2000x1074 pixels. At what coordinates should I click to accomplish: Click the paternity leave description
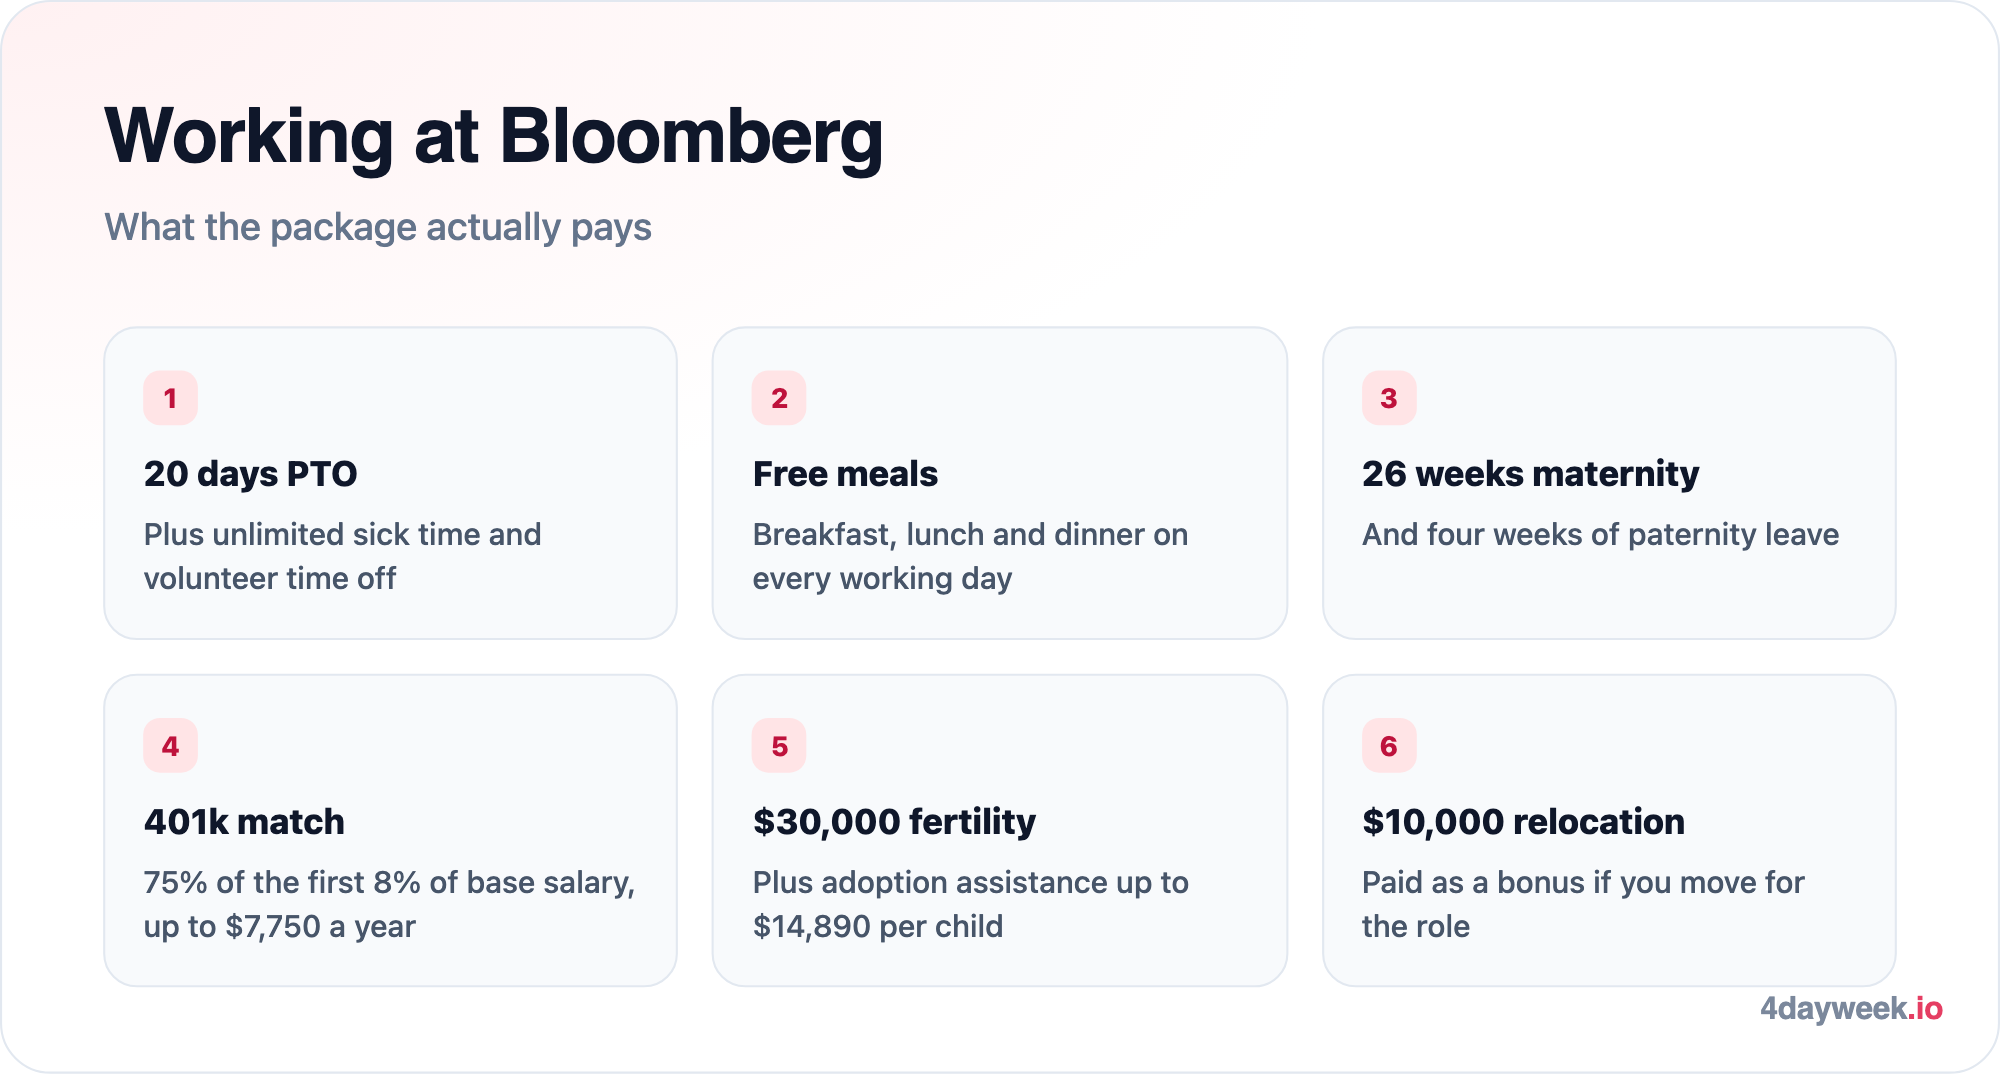[x=1600, y=535]
